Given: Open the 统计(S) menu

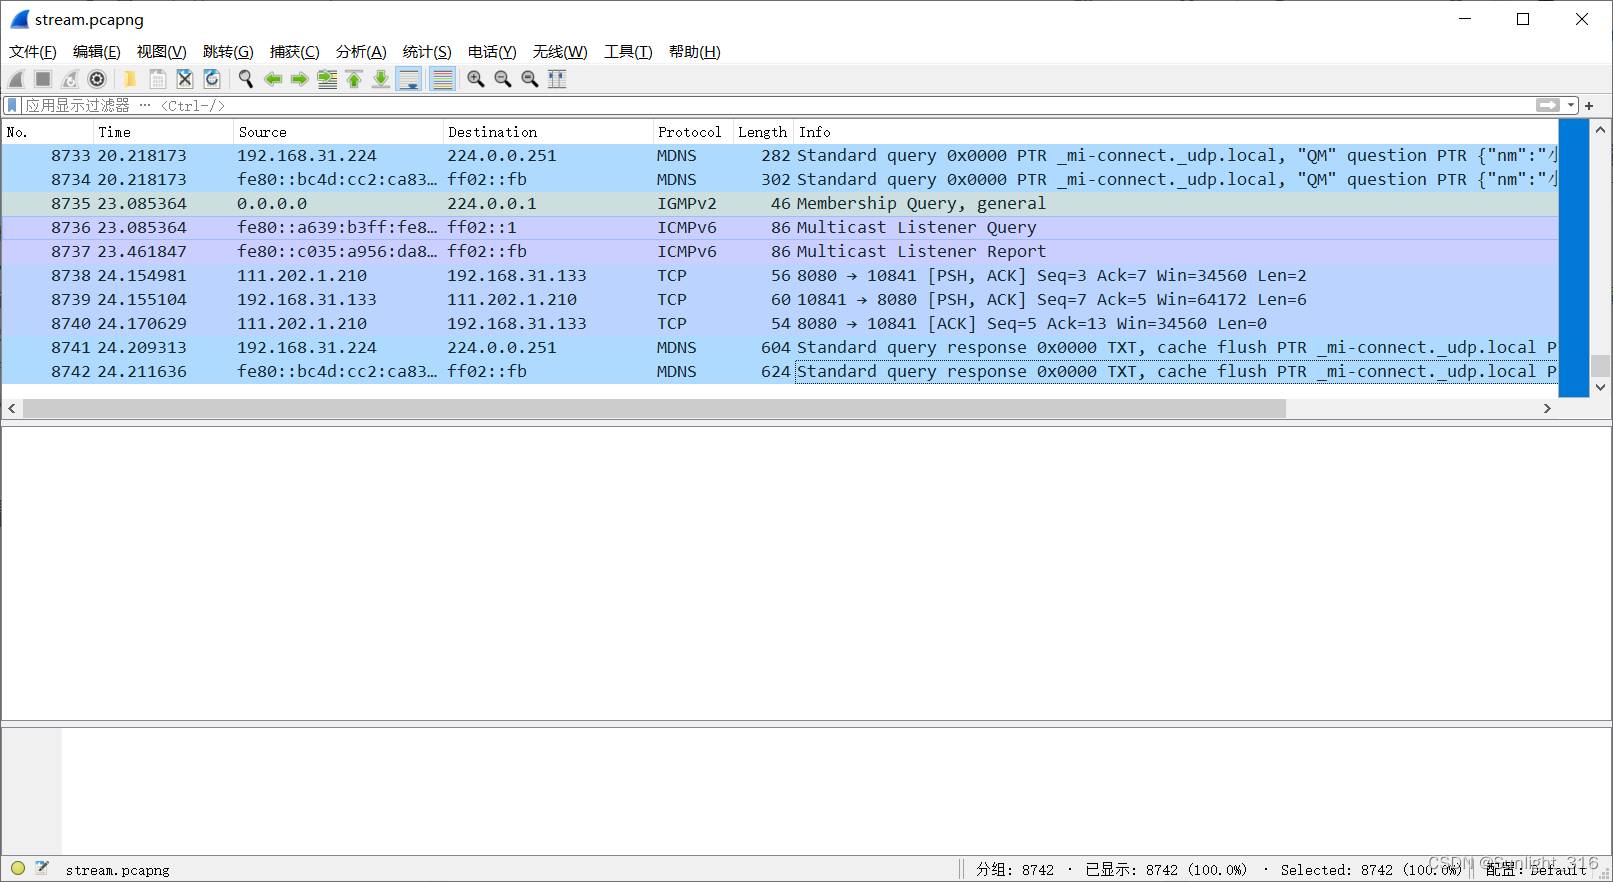Looking at the screenshot, I should click(x=427, y=52).
